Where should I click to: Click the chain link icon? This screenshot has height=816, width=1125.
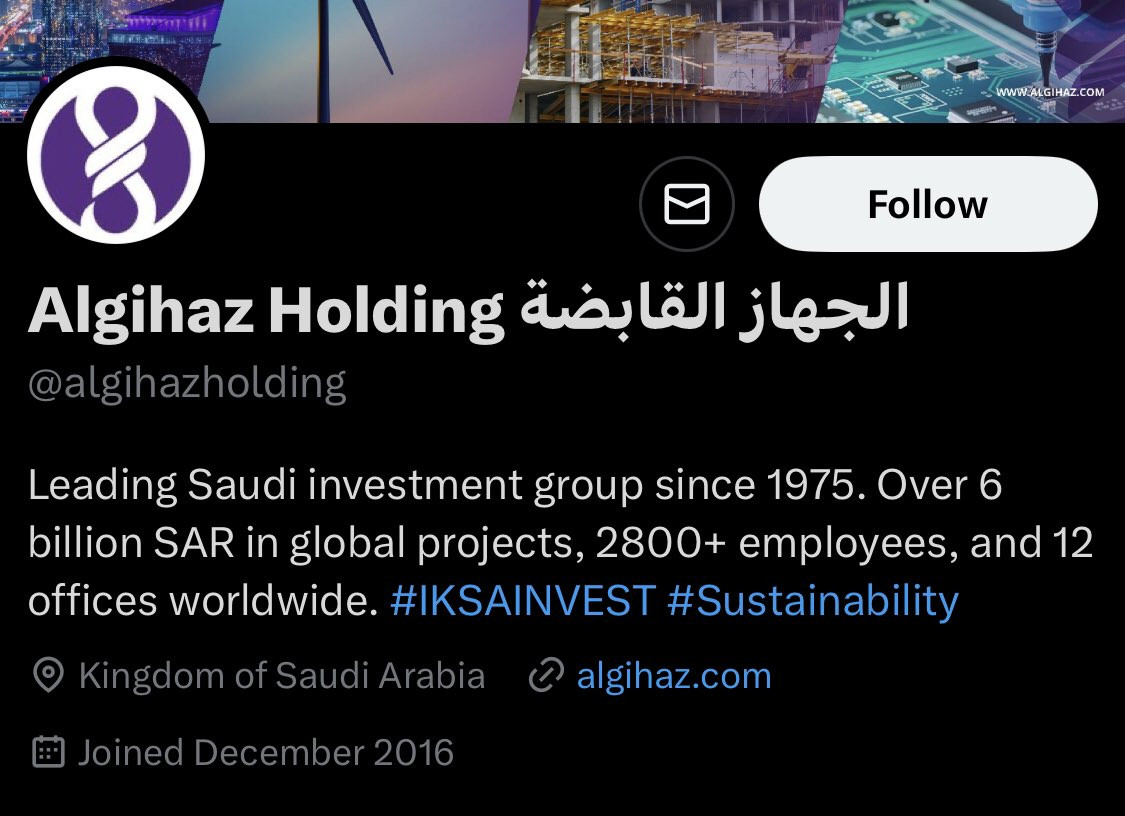(546, 676)
